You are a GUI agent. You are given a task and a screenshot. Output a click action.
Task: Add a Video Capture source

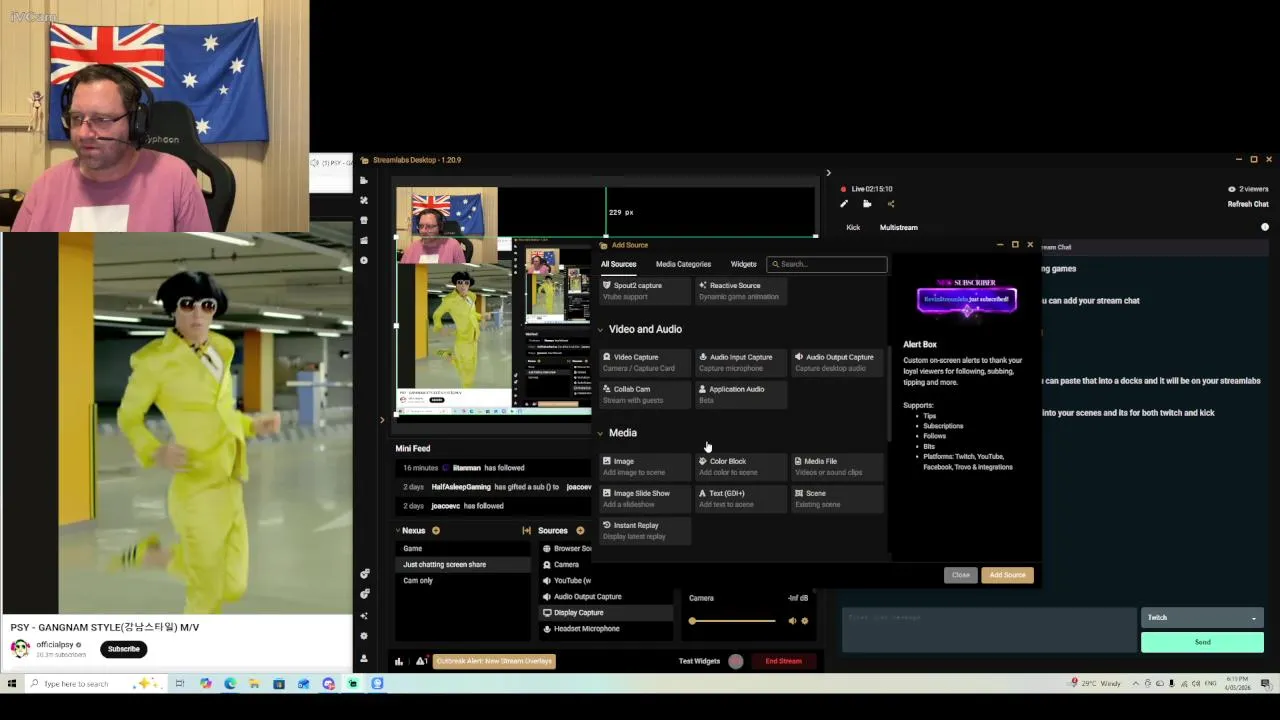click(645, 362)
